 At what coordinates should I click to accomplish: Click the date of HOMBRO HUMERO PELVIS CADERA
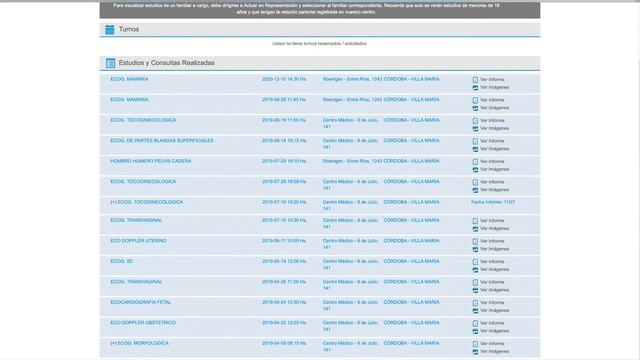[x=284, y=161]
